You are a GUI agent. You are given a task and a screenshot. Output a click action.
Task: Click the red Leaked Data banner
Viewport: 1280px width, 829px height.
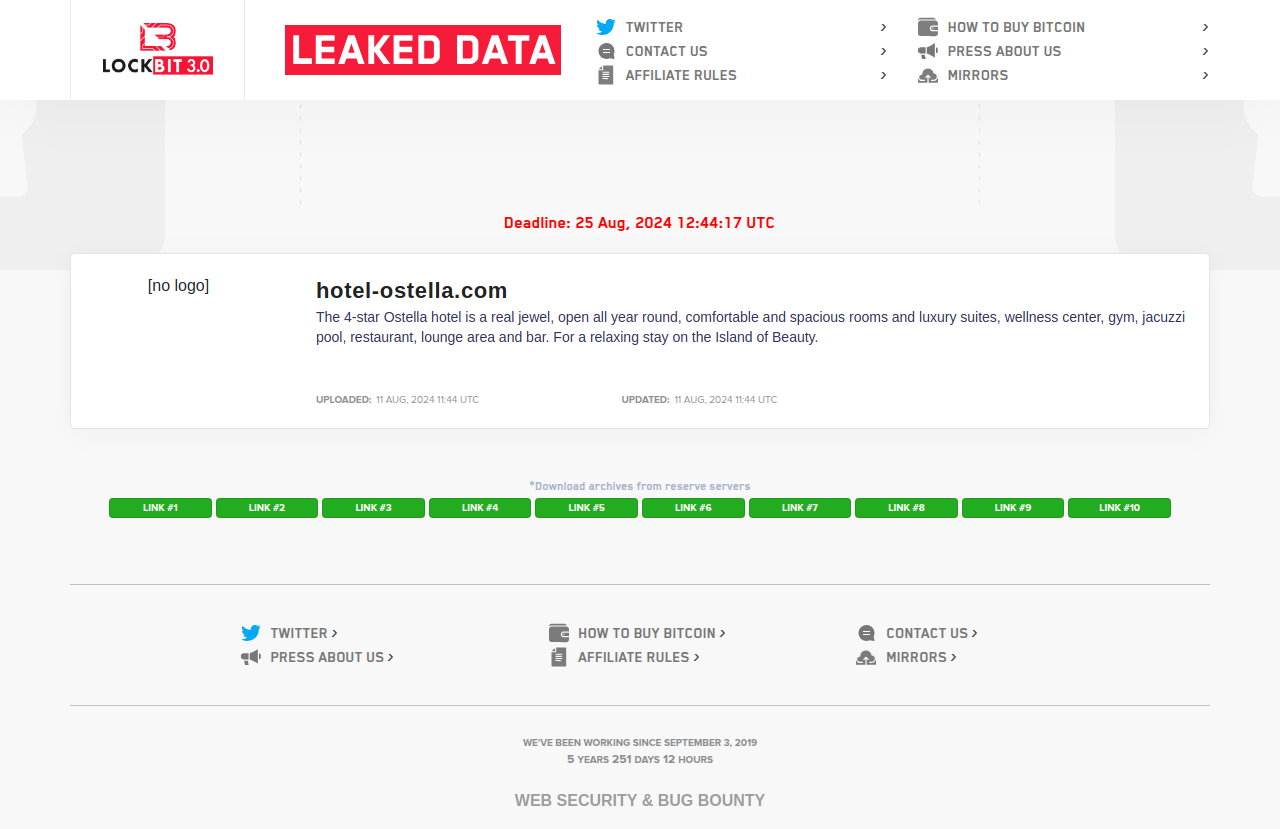(x=423, y=50)
